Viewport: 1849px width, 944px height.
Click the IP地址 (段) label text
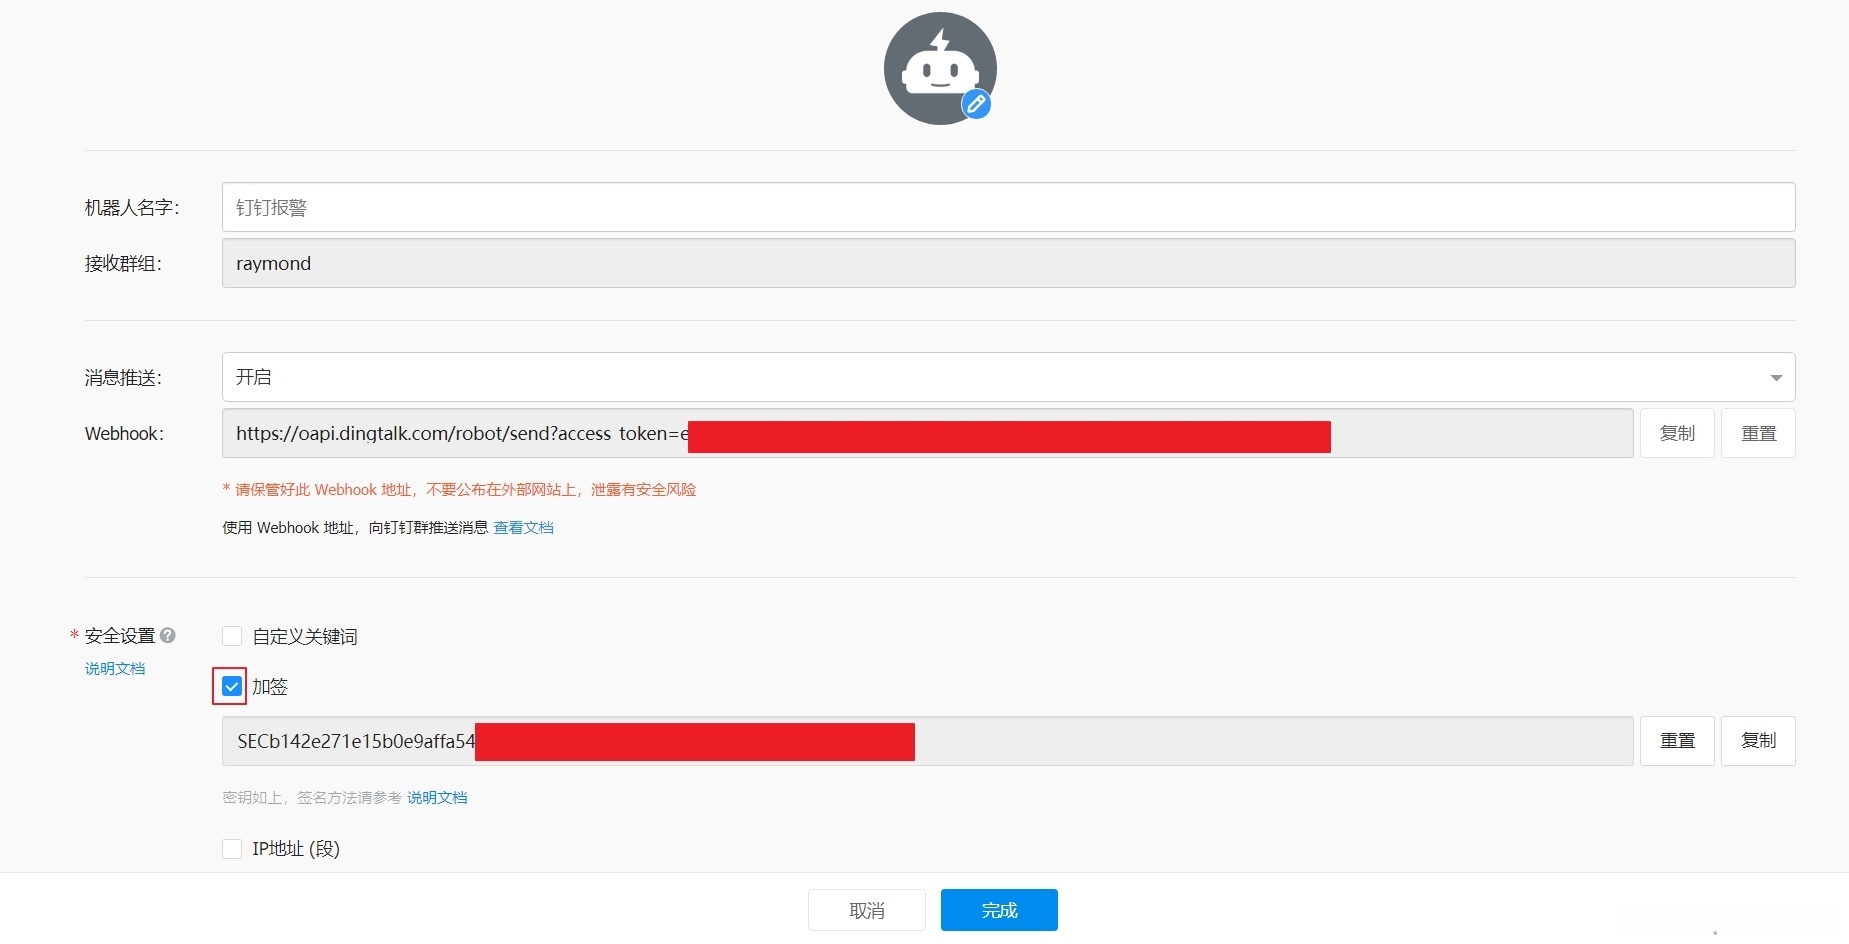[x=296, y=849]
